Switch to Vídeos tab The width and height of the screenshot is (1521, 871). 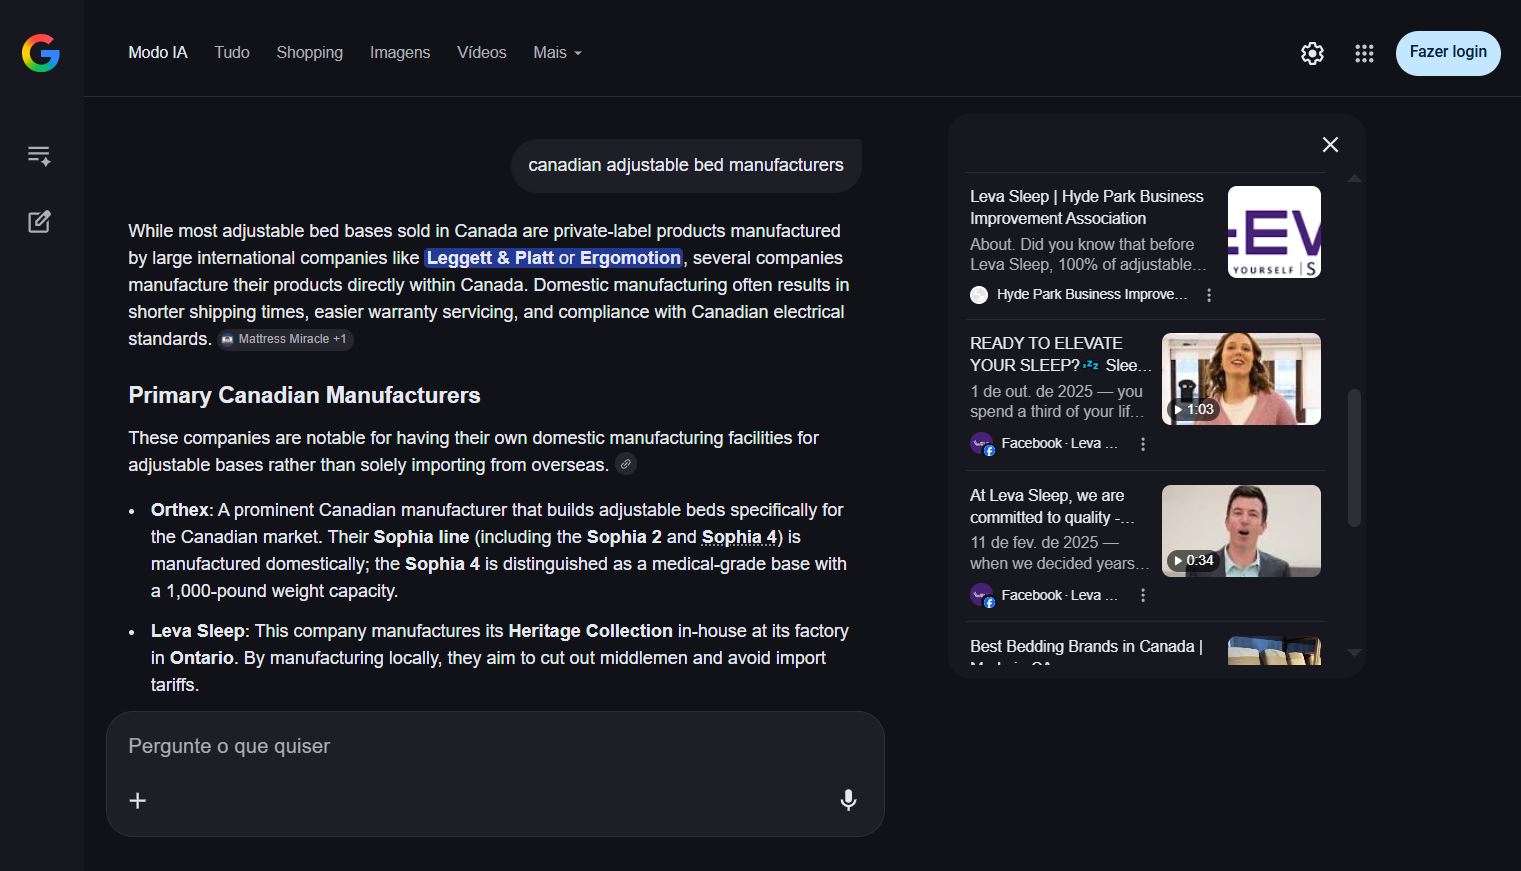(482, 52)
